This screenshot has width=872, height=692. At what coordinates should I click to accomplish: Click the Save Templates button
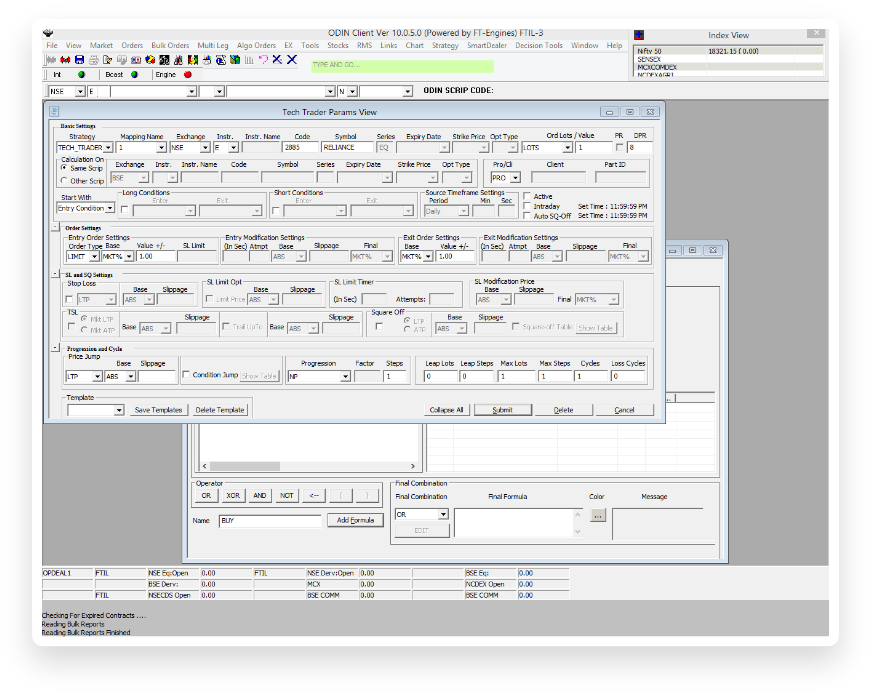(158, 410)
